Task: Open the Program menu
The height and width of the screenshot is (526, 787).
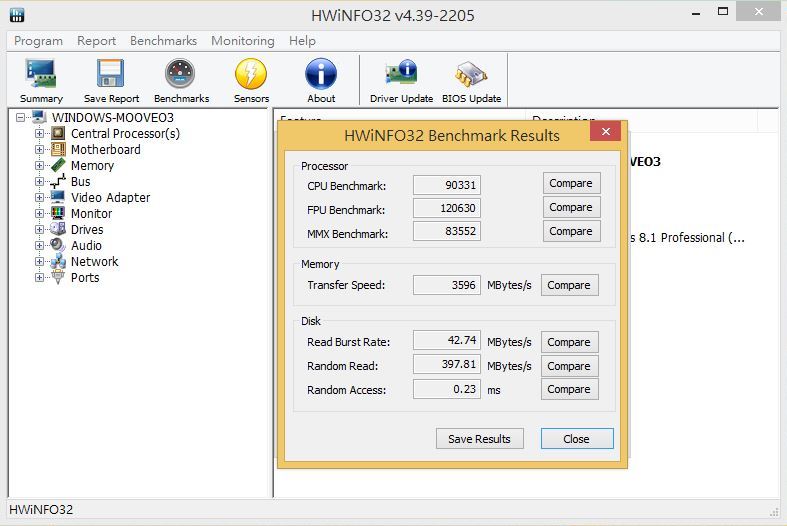Action: [x=39, y=41]
